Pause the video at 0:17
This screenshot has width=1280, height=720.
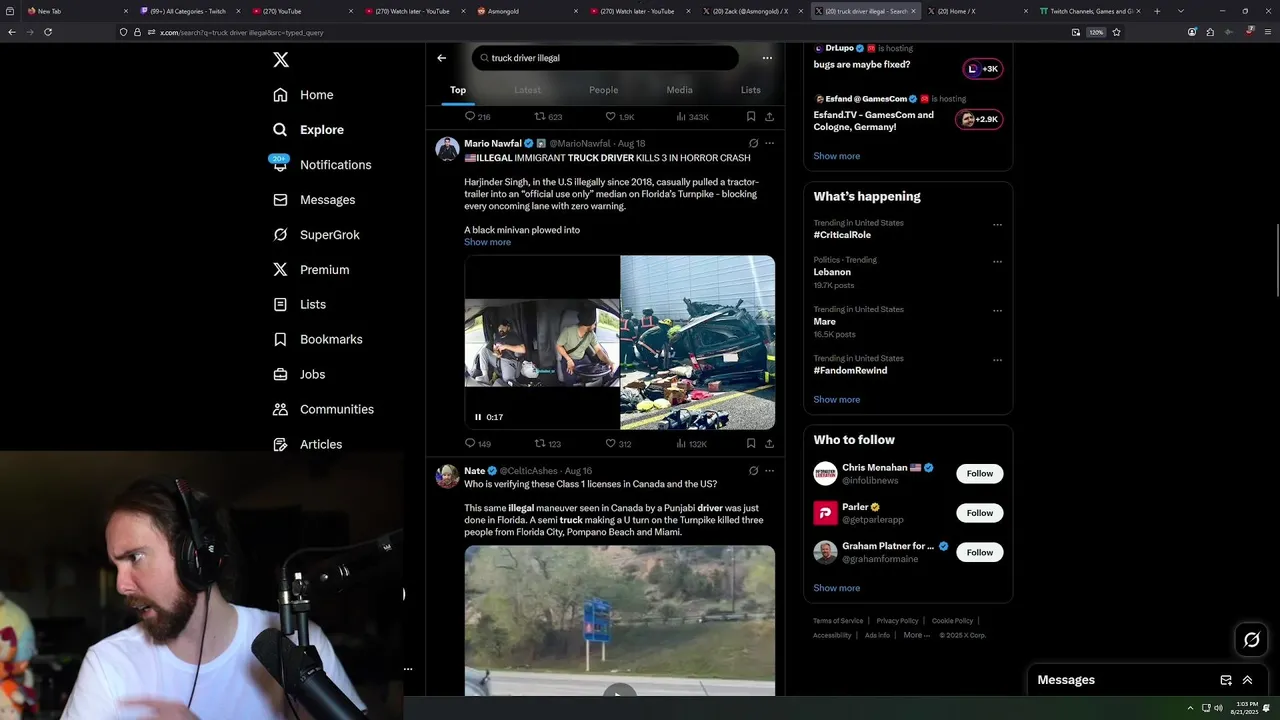478,417
